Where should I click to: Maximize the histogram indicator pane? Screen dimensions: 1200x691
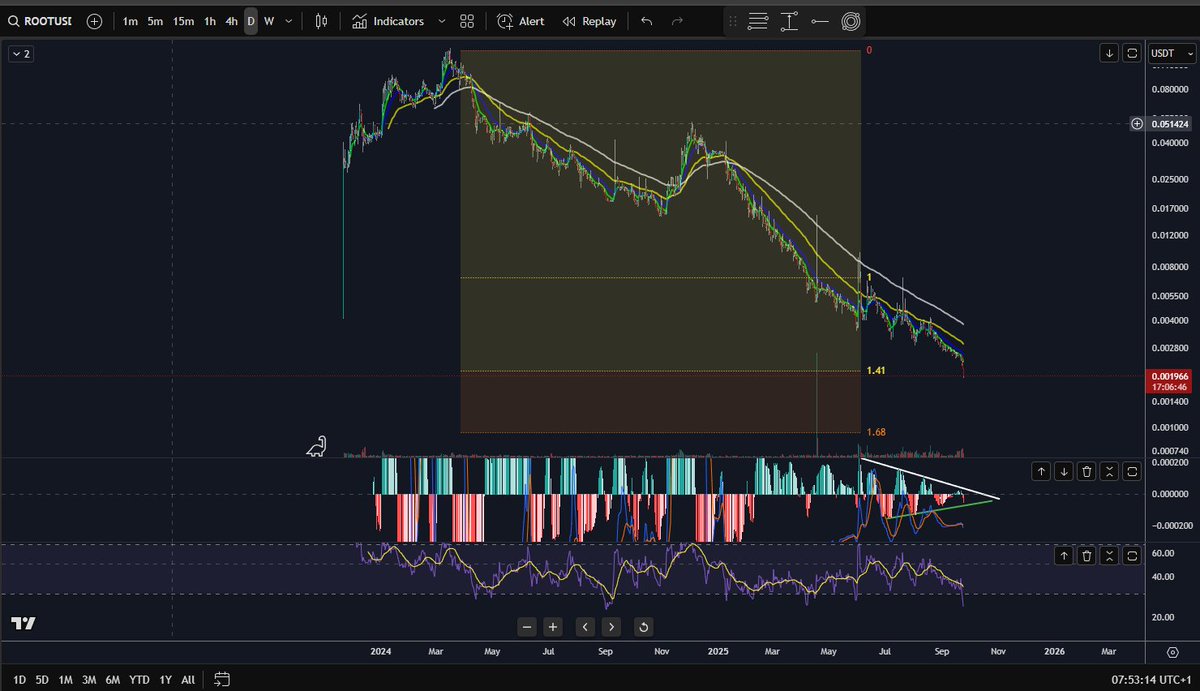(x=1131, y=471)
